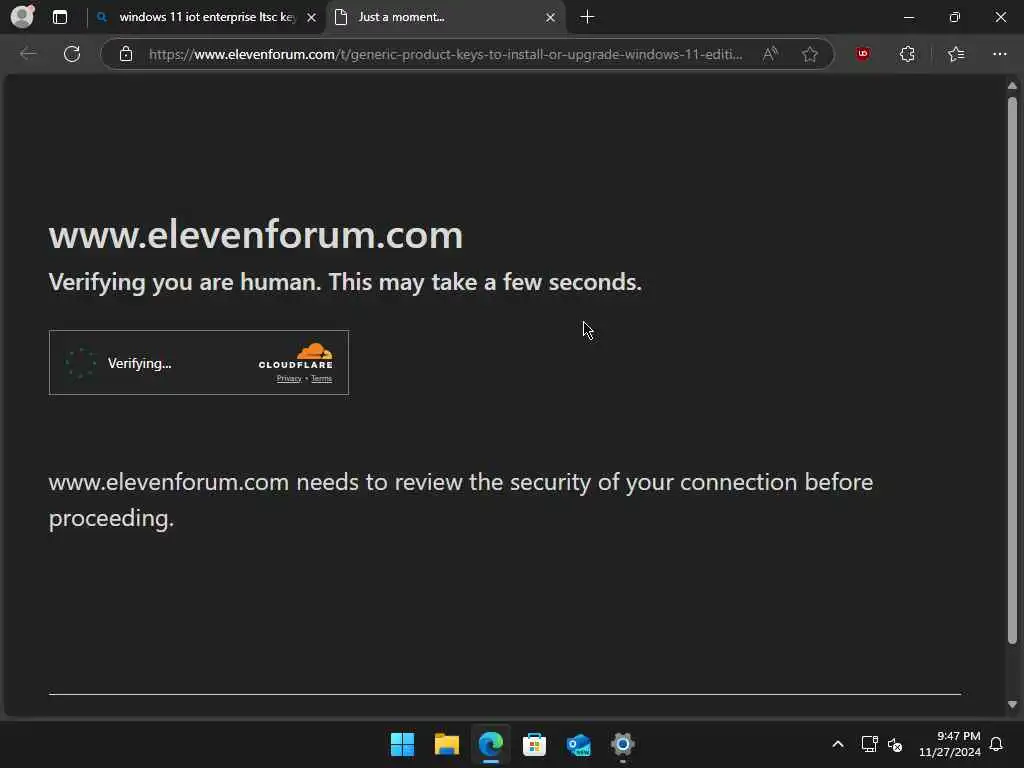Open the Windows Start menu
The width and height of the screenshot is (1024, 768).
(x=402, y=744)
